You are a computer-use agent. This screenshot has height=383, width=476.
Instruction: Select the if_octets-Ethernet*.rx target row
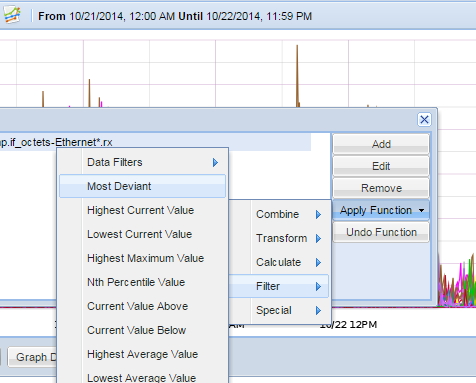coord(155,142)
